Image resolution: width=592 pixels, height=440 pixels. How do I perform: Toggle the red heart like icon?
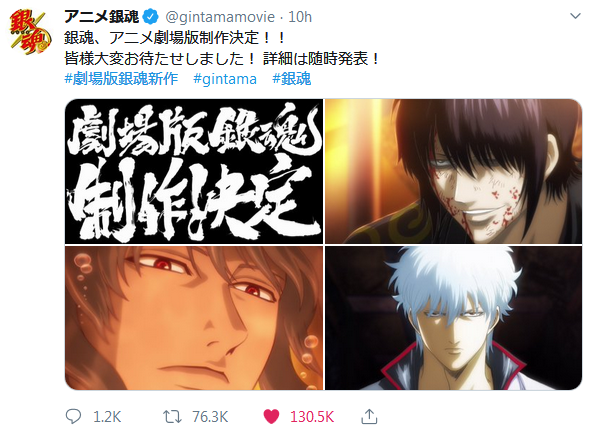click(x=271, y=417)
